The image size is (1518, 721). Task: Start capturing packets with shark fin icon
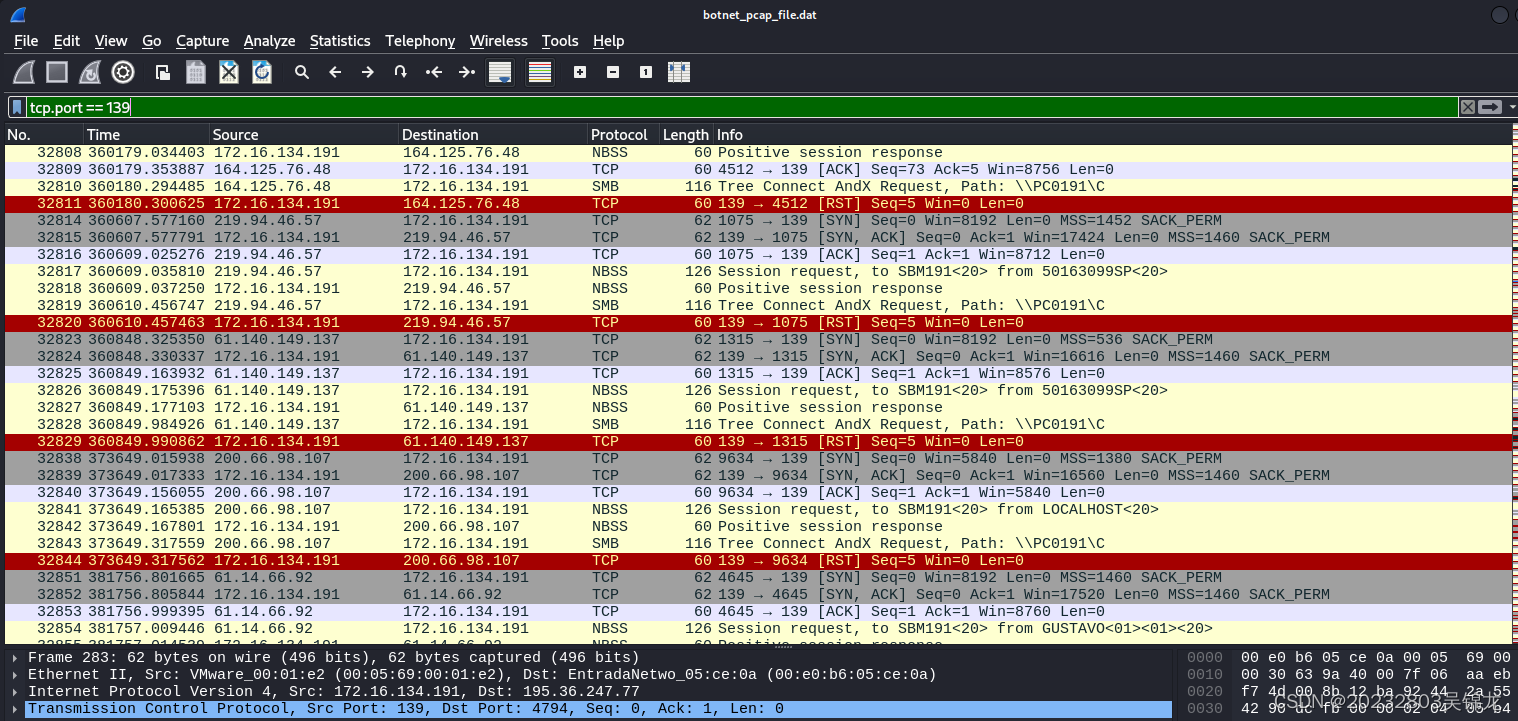point(24,72)
